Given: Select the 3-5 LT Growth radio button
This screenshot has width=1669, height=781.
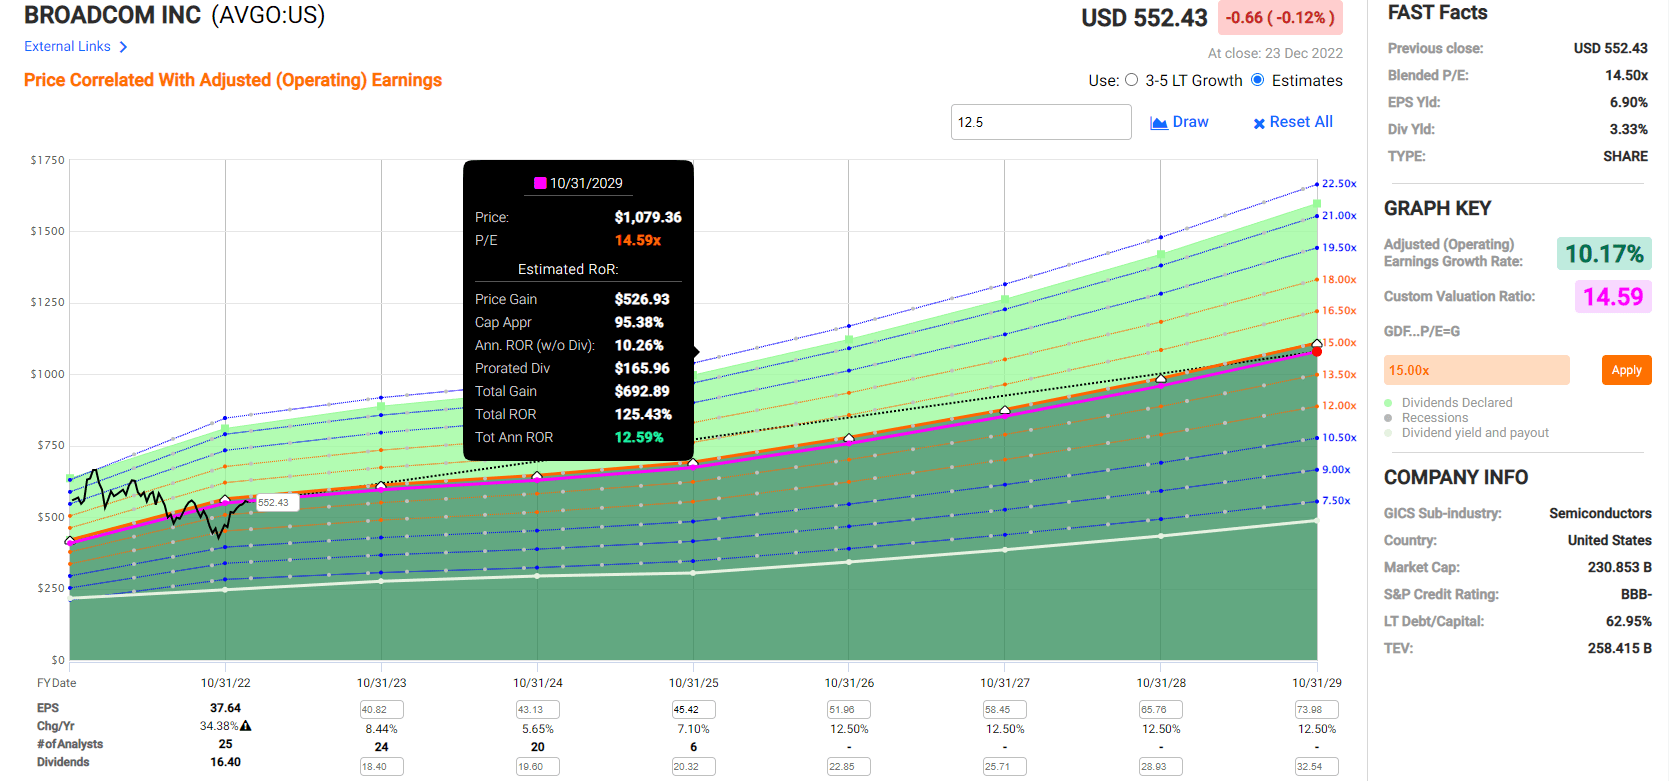Looking at the screenshot, I should [1132, 80].
